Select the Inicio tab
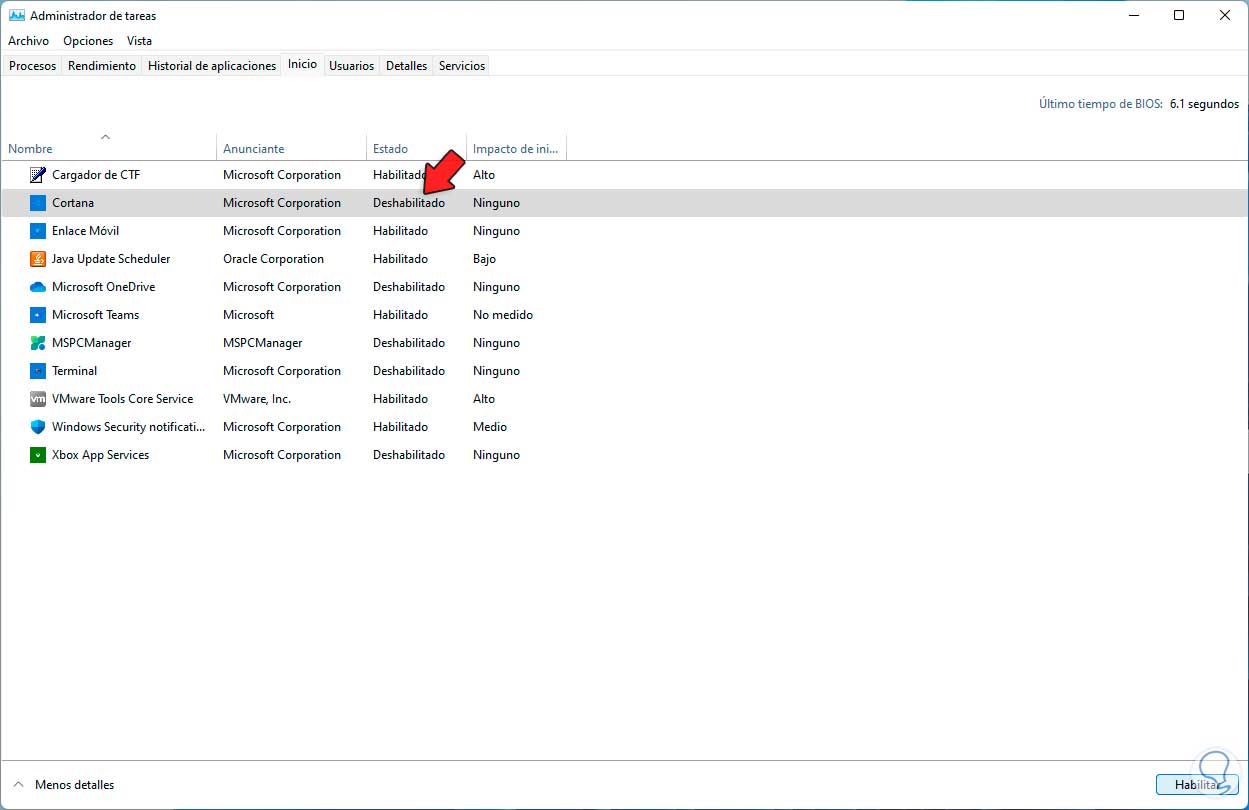Viewport: 1249px width, 810px height. [x=302, y=64]
